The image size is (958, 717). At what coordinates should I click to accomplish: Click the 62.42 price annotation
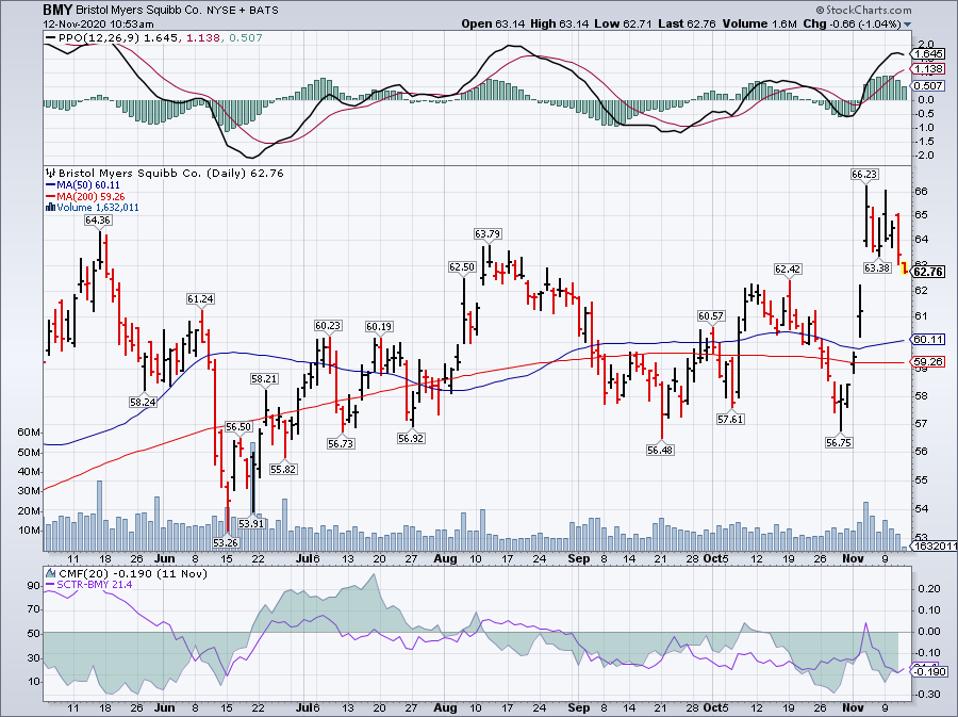click(x=788, y=269)
